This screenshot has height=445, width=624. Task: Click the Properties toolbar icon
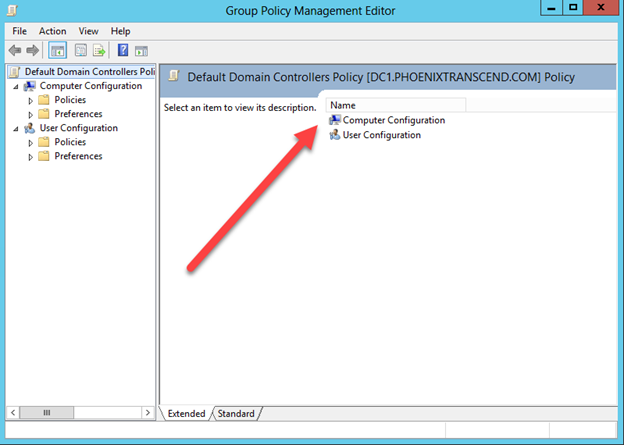tap(79, 50)
